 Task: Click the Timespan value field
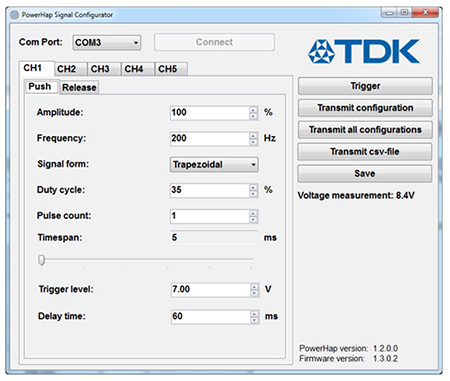[x=214, y=238]
